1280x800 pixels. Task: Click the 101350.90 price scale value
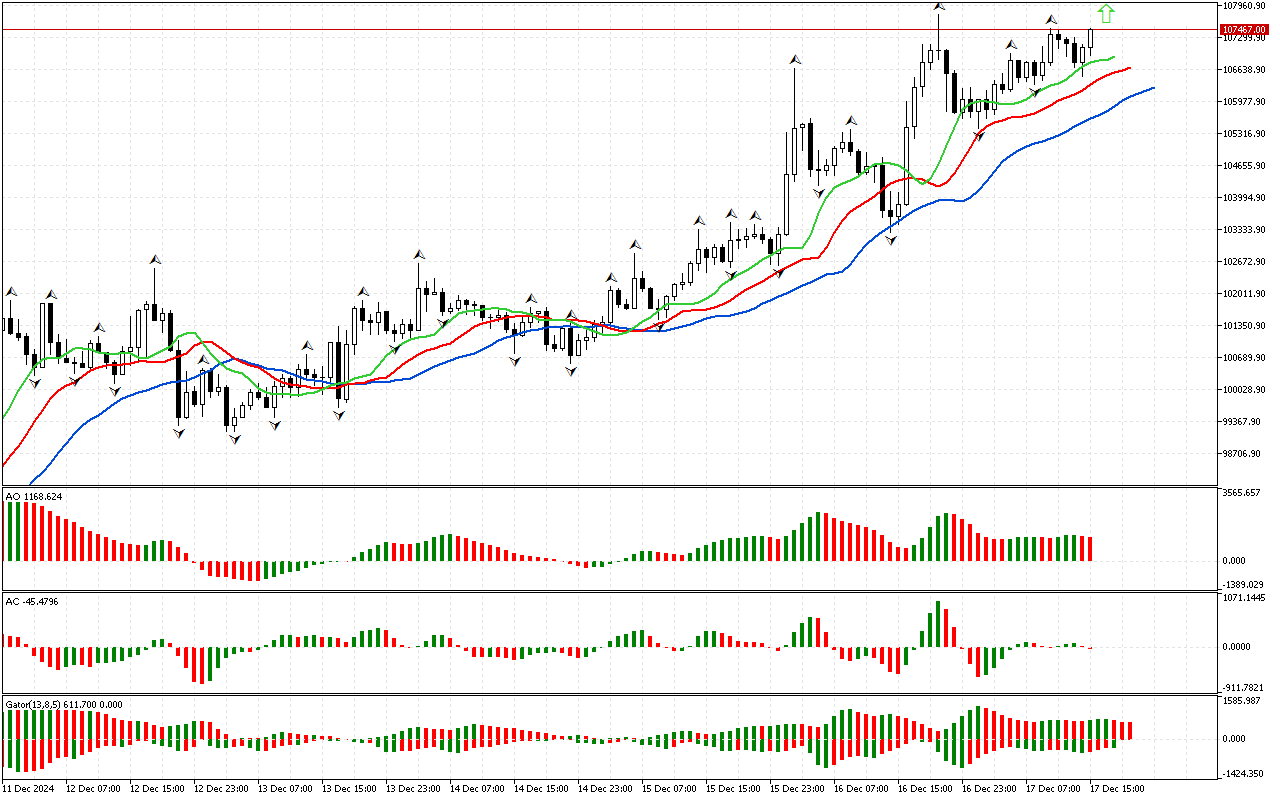[x=1245, y=326]
